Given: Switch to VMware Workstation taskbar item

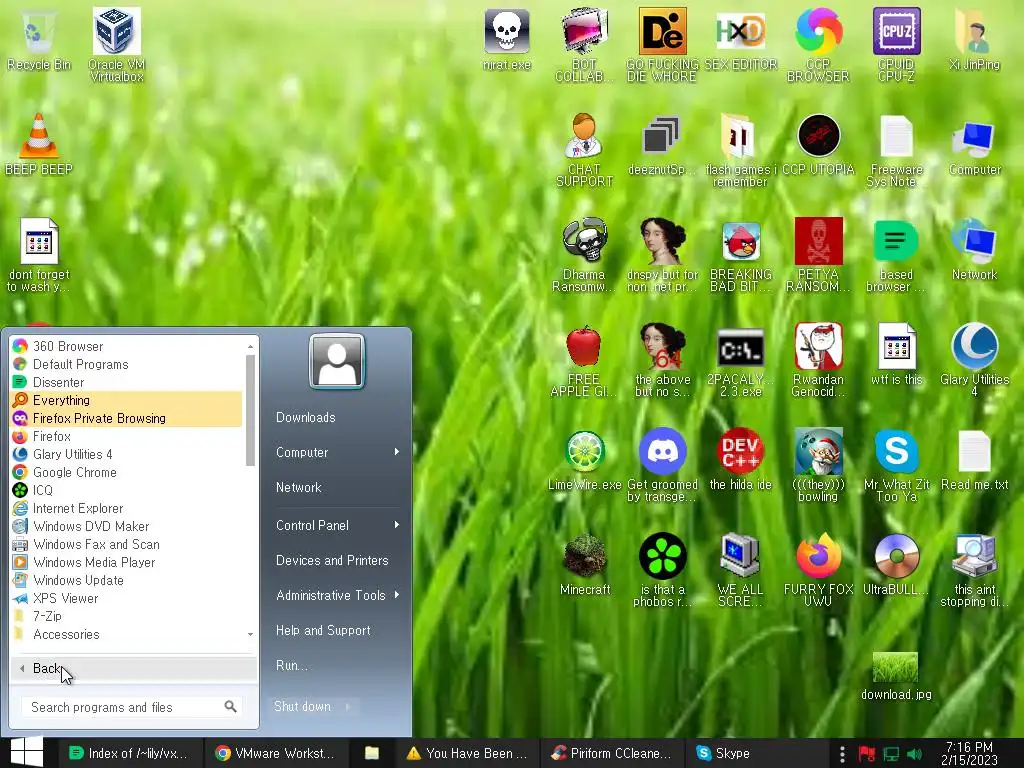Looking at the screenshot, I should coord(276,753).
